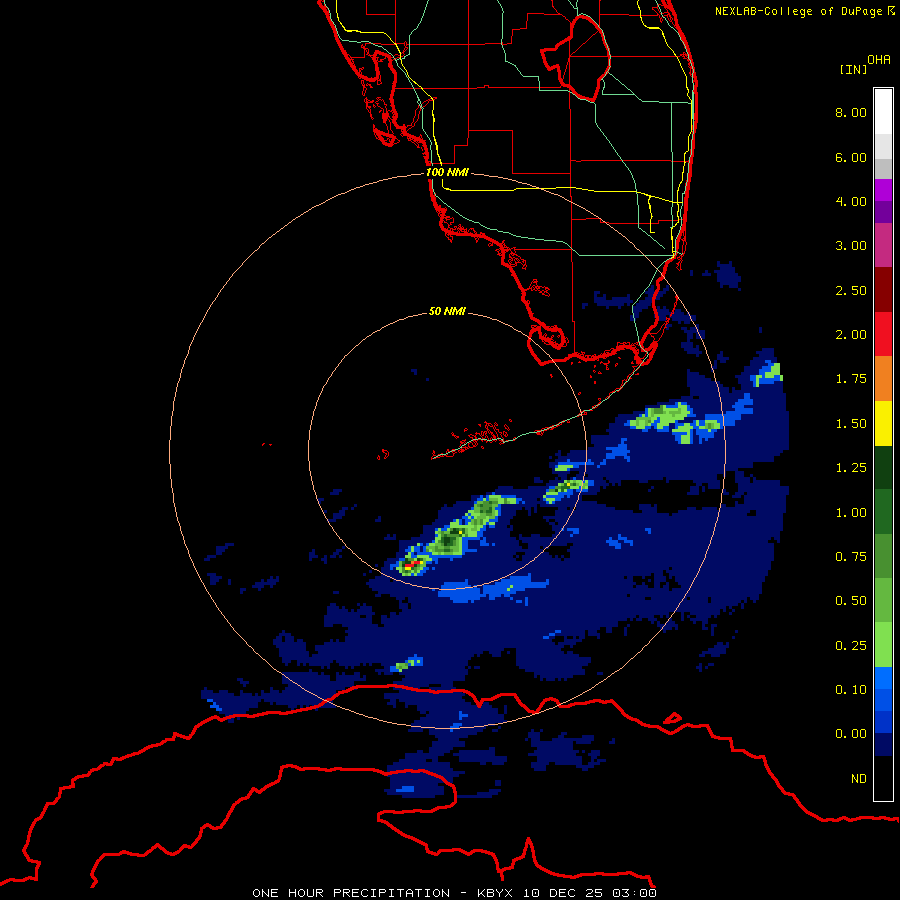Click the 1.75 legend value
This screenshot has width=900, height=900.
point(851,379)
